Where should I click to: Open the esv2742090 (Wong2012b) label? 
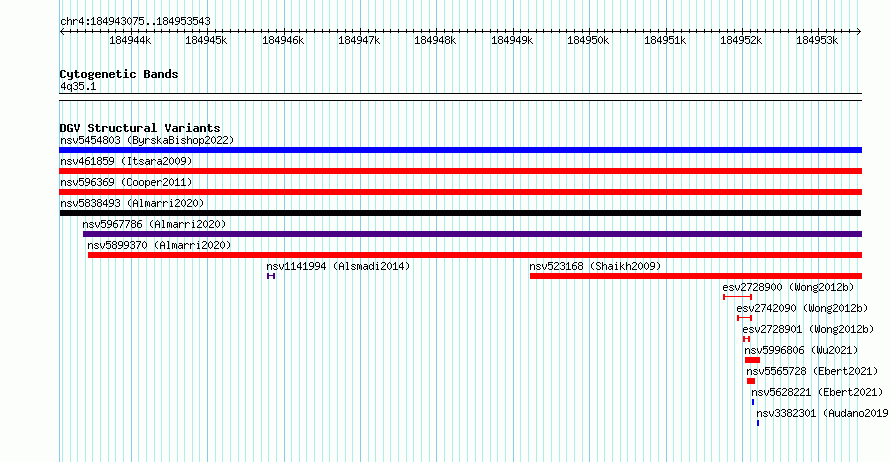click(803, 308)
